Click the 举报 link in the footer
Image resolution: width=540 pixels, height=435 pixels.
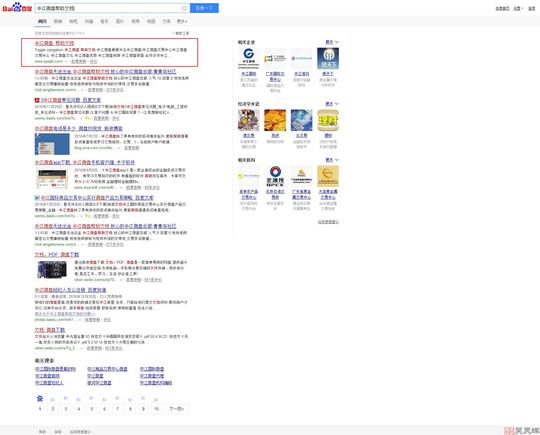[x=58, y=432]
